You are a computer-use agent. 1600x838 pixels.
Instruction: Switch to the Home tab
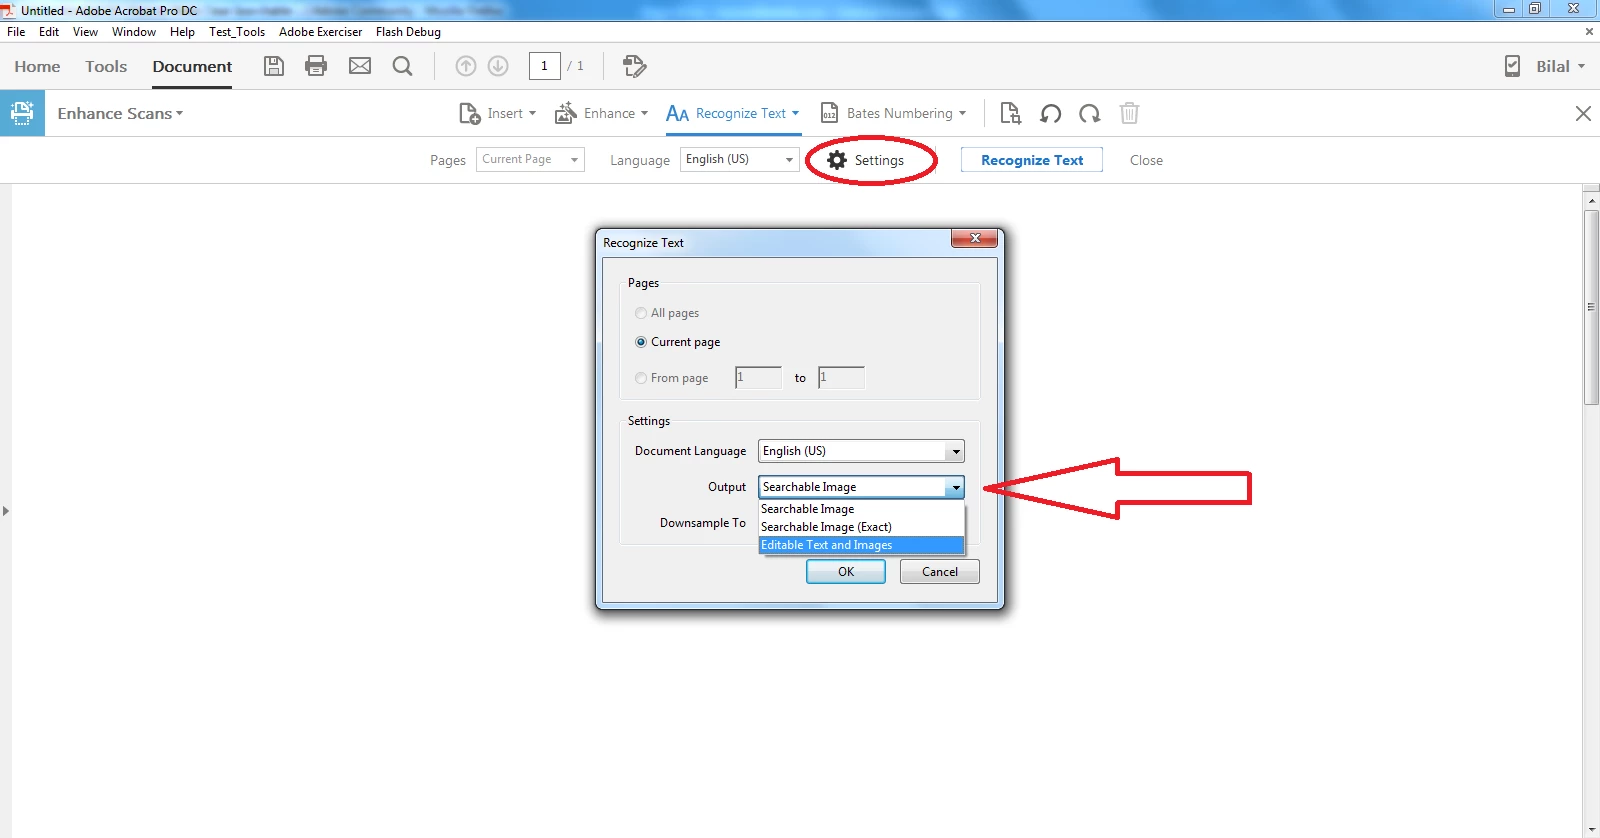pyautogui.click(x=37, y=66)
